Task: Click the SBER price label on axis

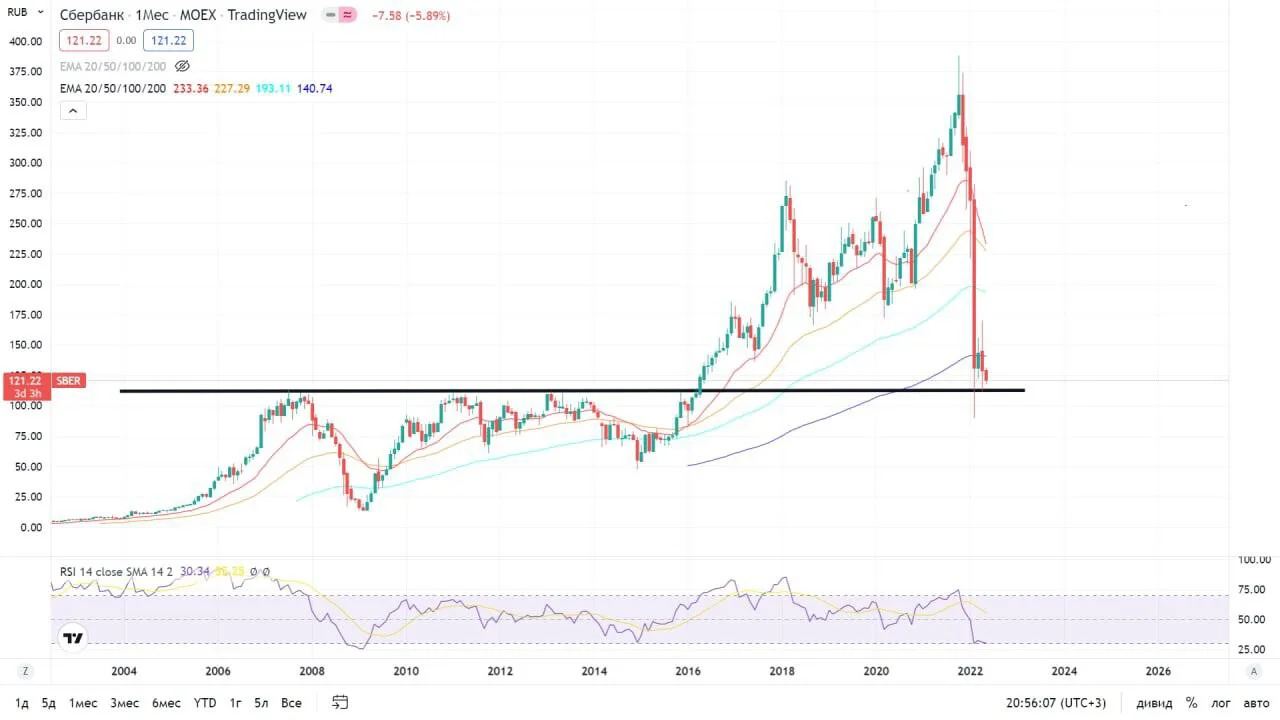Action: 68,380
